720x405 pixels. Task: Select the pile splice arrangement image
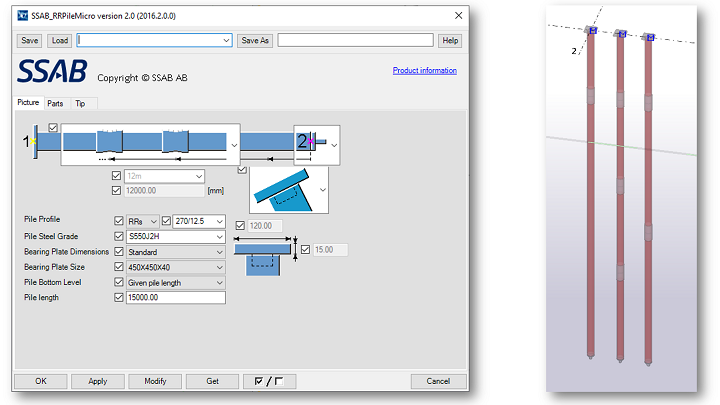tap(145, 144)
